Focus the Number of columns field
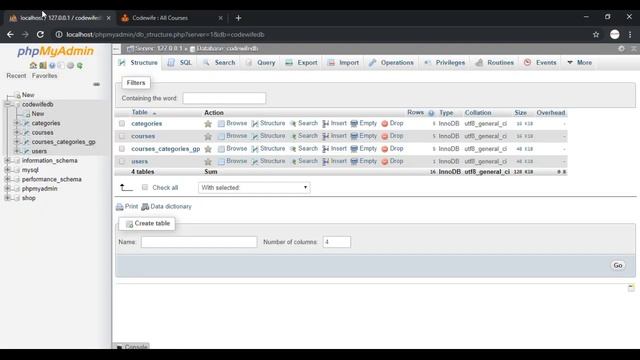This screenshot has height=360, width=640. pyautogui.click(x=336, y=242)
